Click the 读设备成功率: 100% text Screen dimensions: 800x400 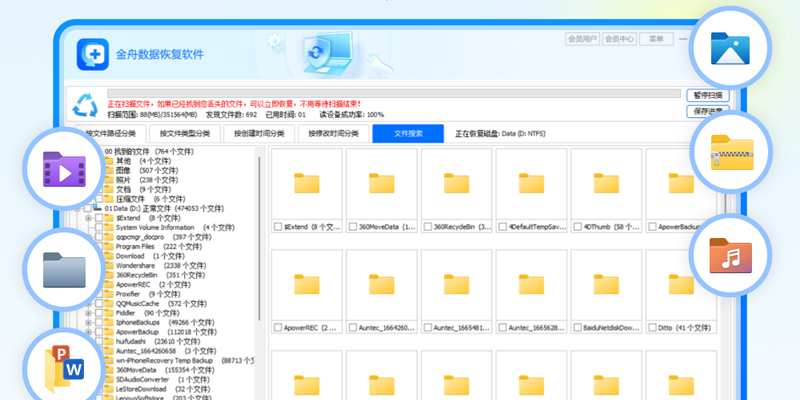click(x=352, y=115)
